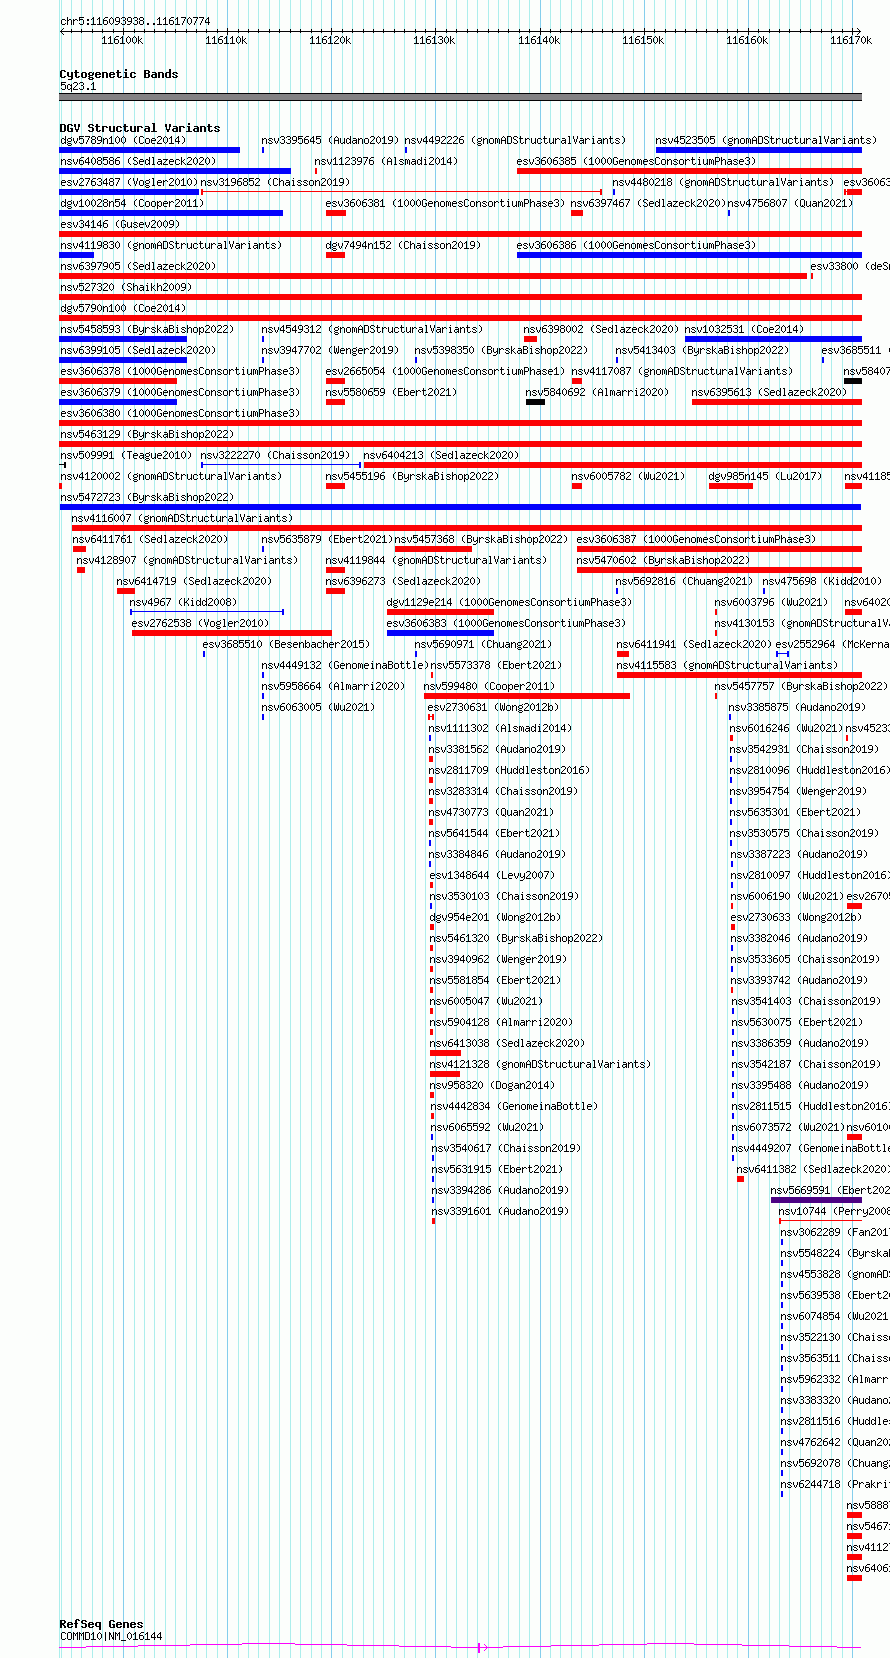Click the black nsv5840692 feature bar
This screenshot has width=890, height=1658.
coord(535,402)
